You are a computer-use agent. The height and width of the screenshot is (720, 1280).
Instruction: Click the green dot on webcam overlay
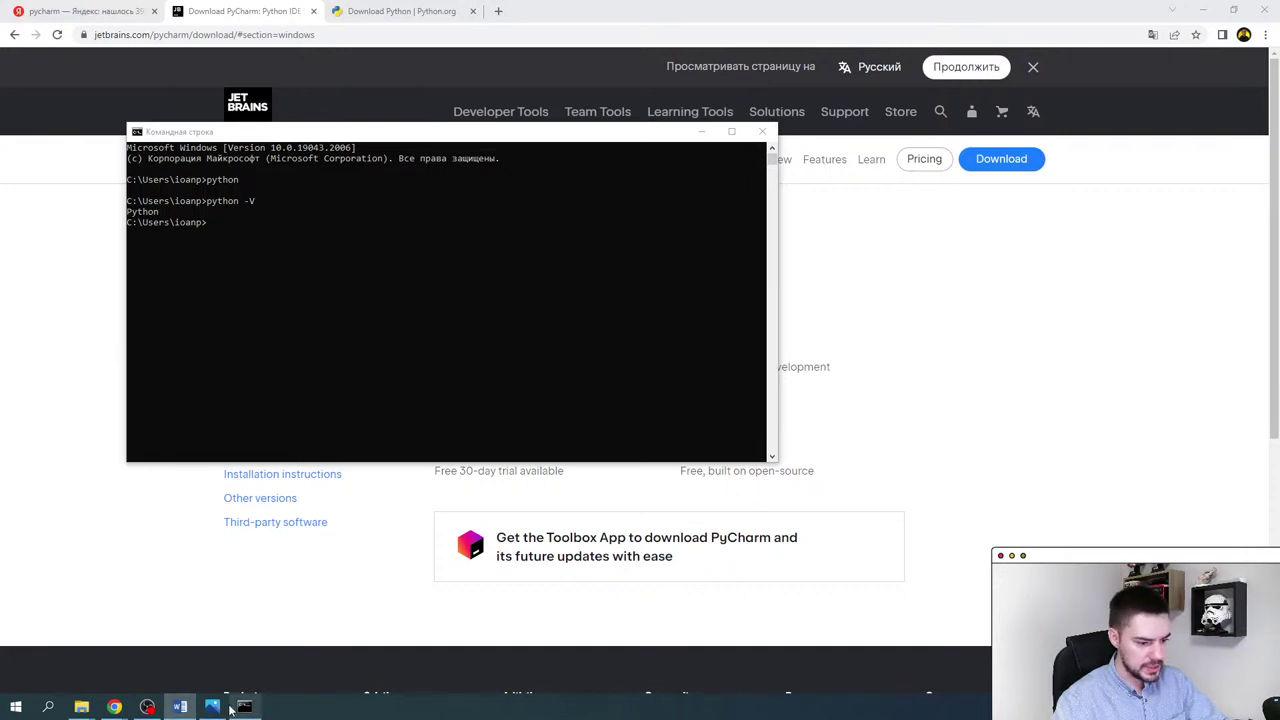click(1023, 556)
